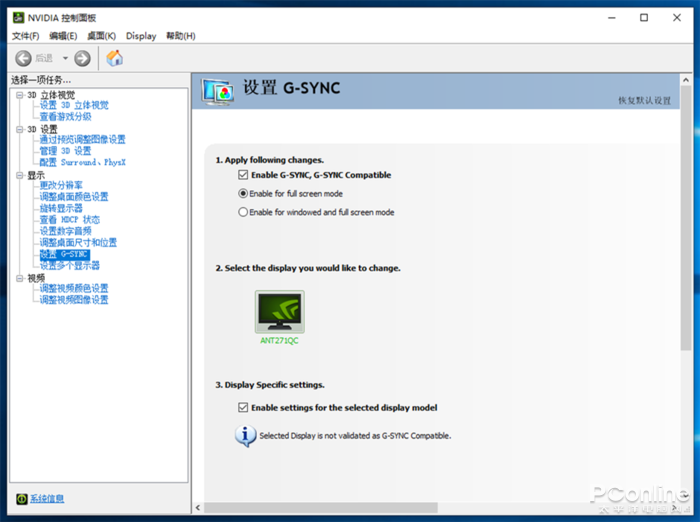Open 配置 Surround、PhysX task
Image resolution: width=700 pixels, height=522 pixels.
coord(83,162)
